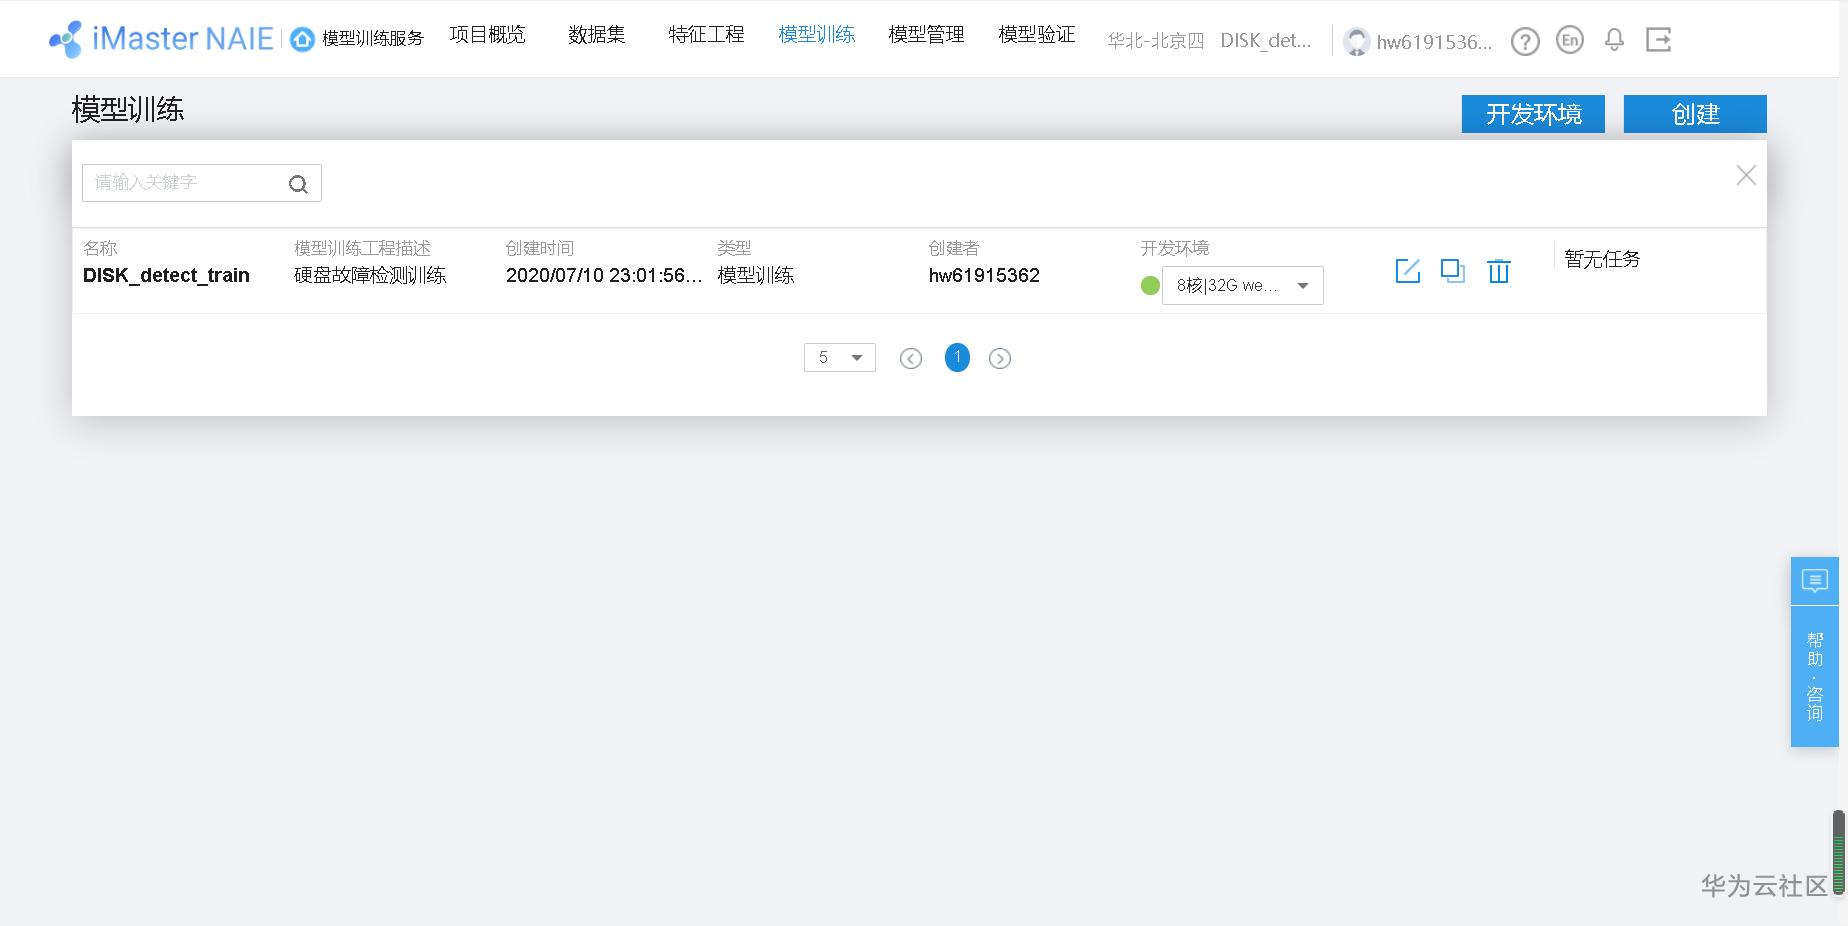Click the hw6191536... username
Image resolution: width=1848 pixels, height=926 pixels.
point(1434,42)
